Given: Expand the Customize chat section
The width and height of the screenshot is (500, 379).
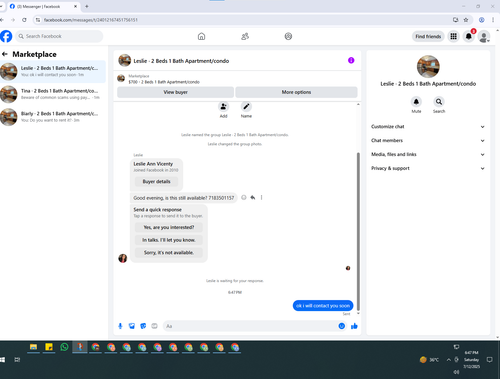Looking at the screenshot, I should click(428, 127).
